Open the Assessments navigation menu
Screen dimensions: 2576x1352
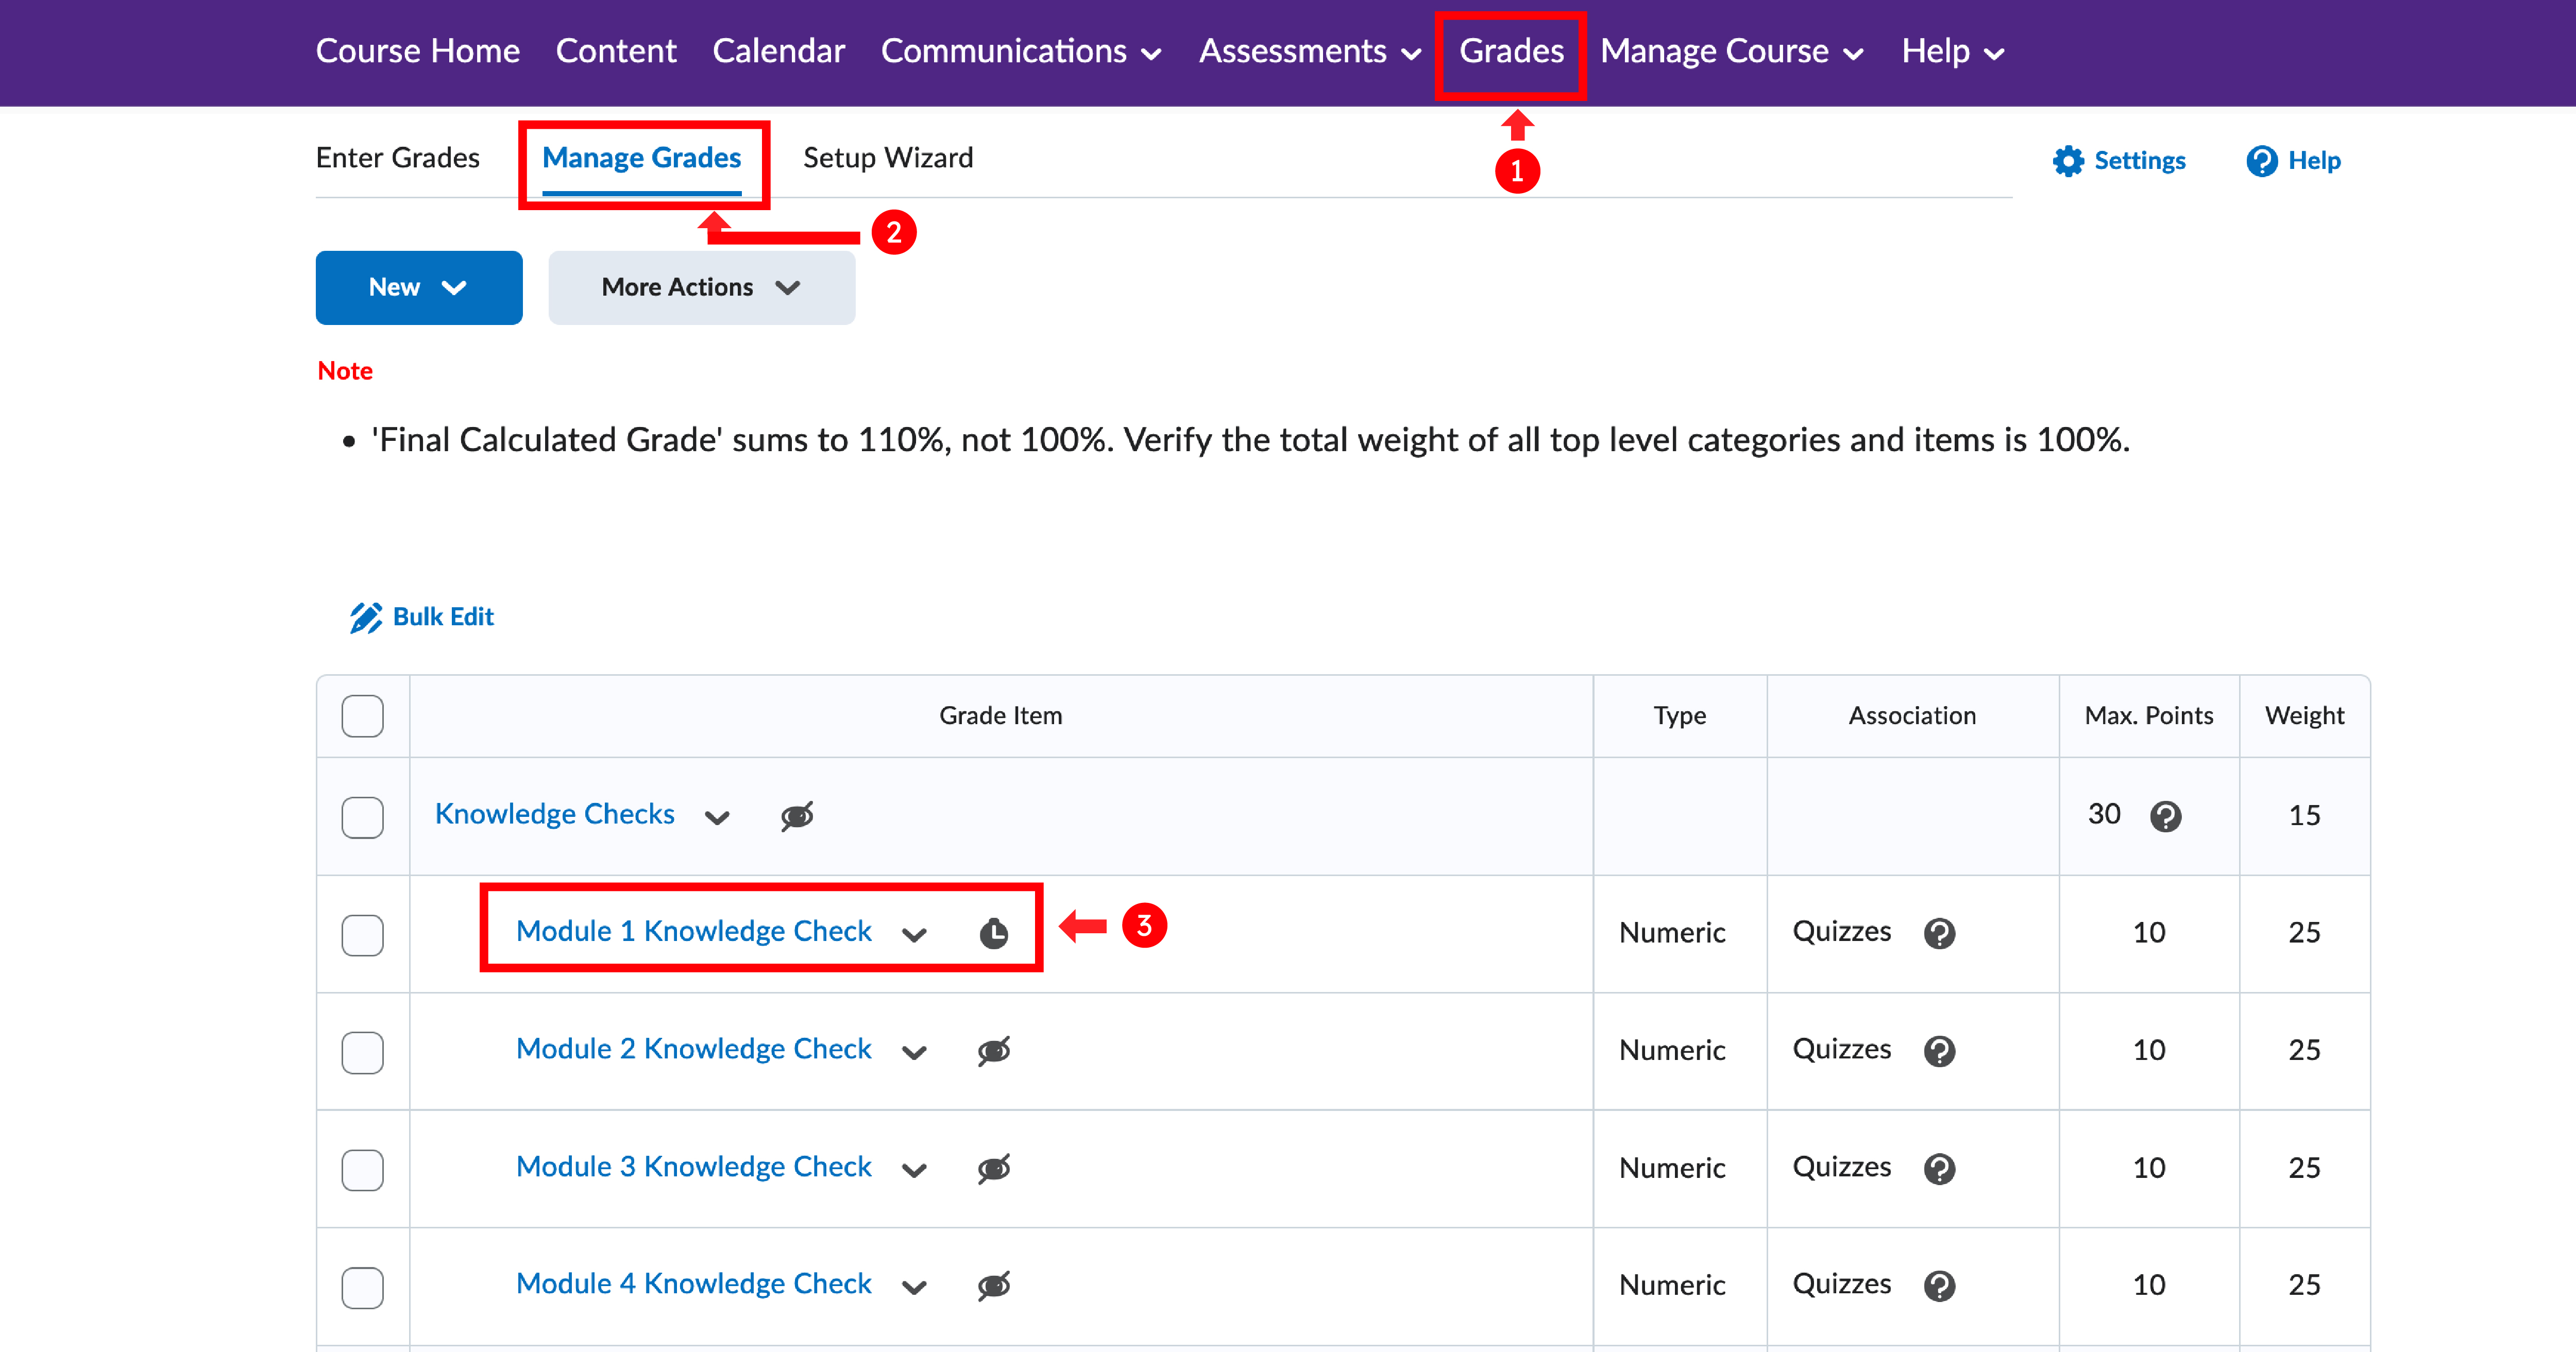pyautogui.click(x=1309, y=52)
